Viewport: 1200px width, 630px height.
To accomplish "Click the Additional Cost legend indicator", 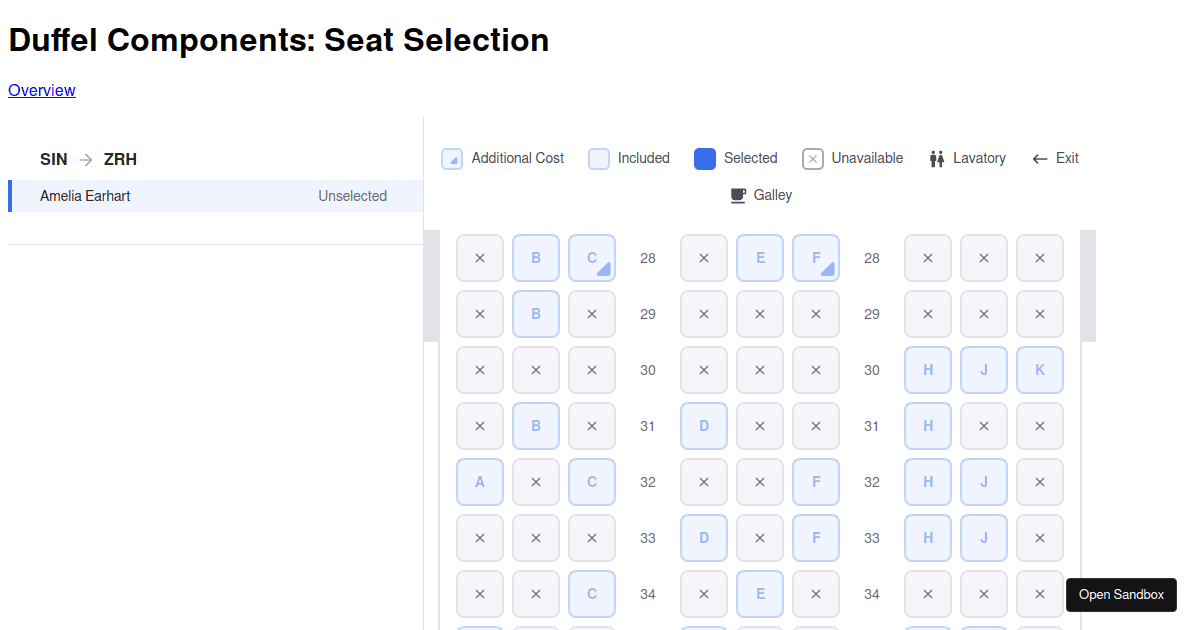I will [x=452, y=158].
